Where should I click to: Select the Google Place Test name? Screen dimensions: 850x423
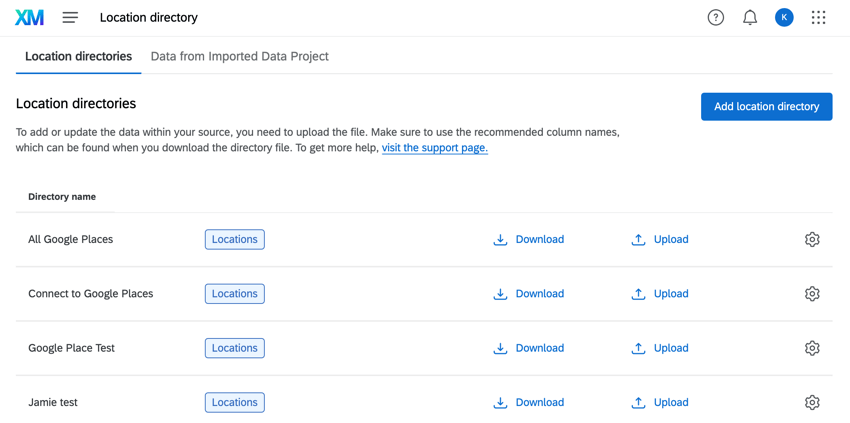click(x=72, y=348)
